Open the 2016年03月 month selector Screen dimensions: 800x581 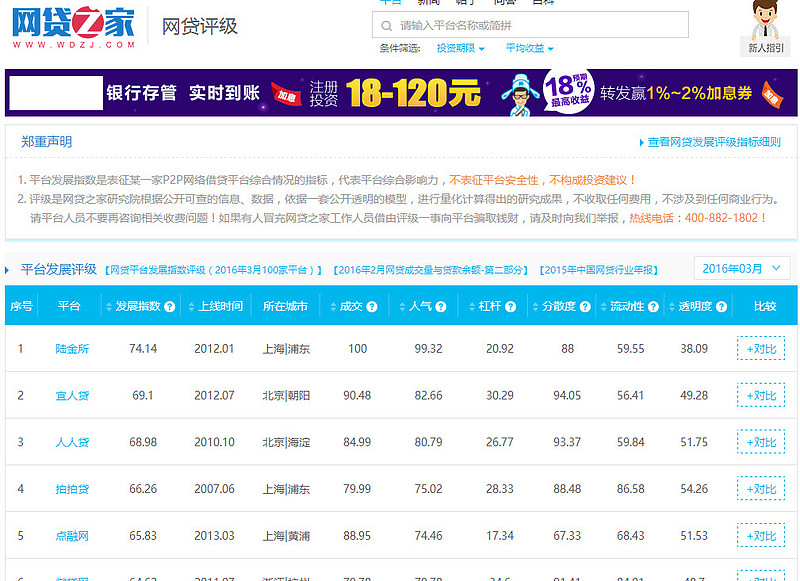[742, 268]
